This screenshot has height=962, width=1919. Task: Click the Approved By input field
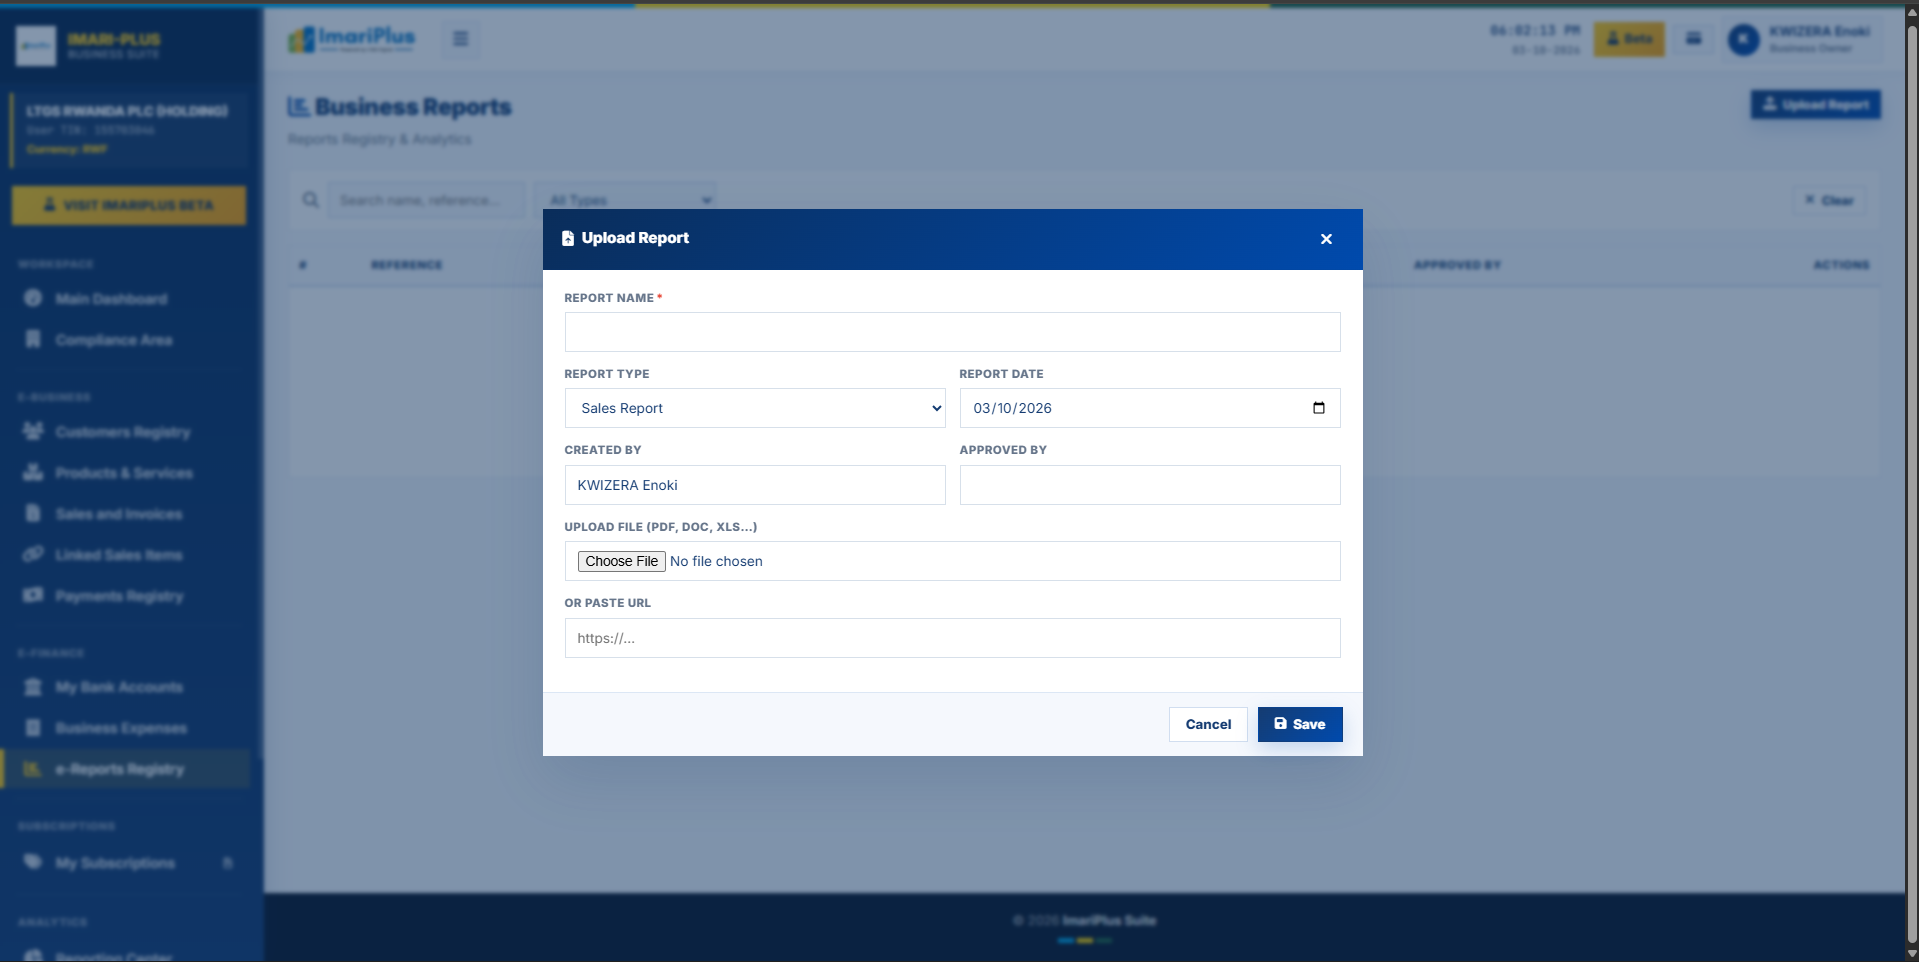(x=1150, y=485)
